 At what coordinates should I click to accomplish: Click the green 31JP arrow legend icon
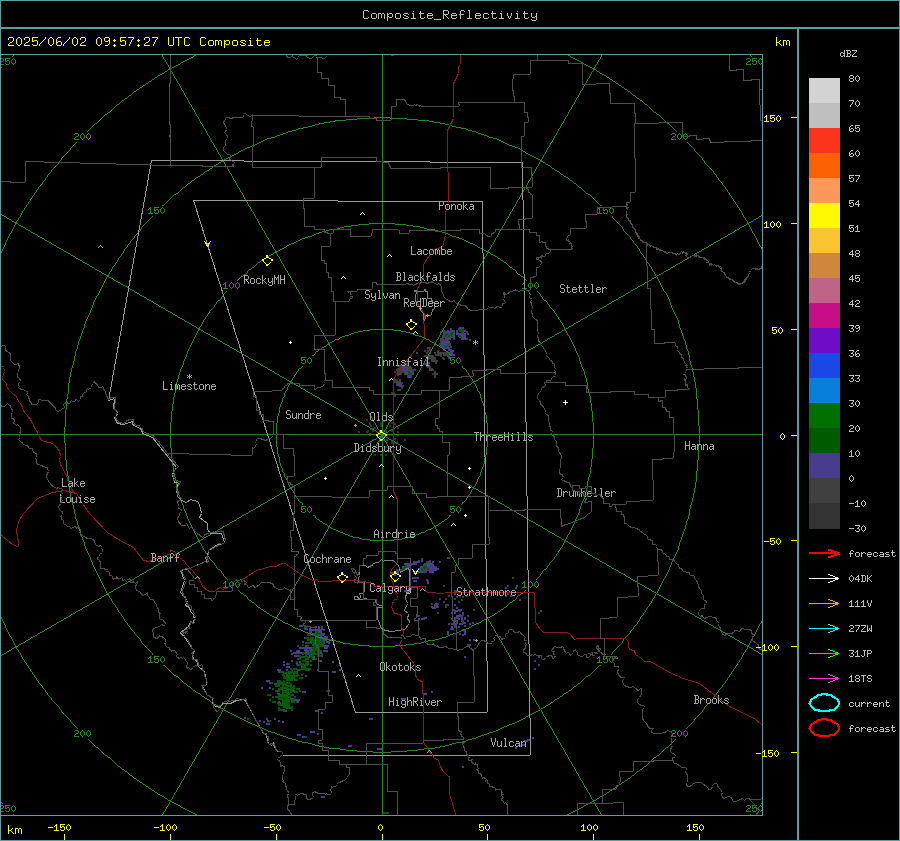(x=824, y=653)
